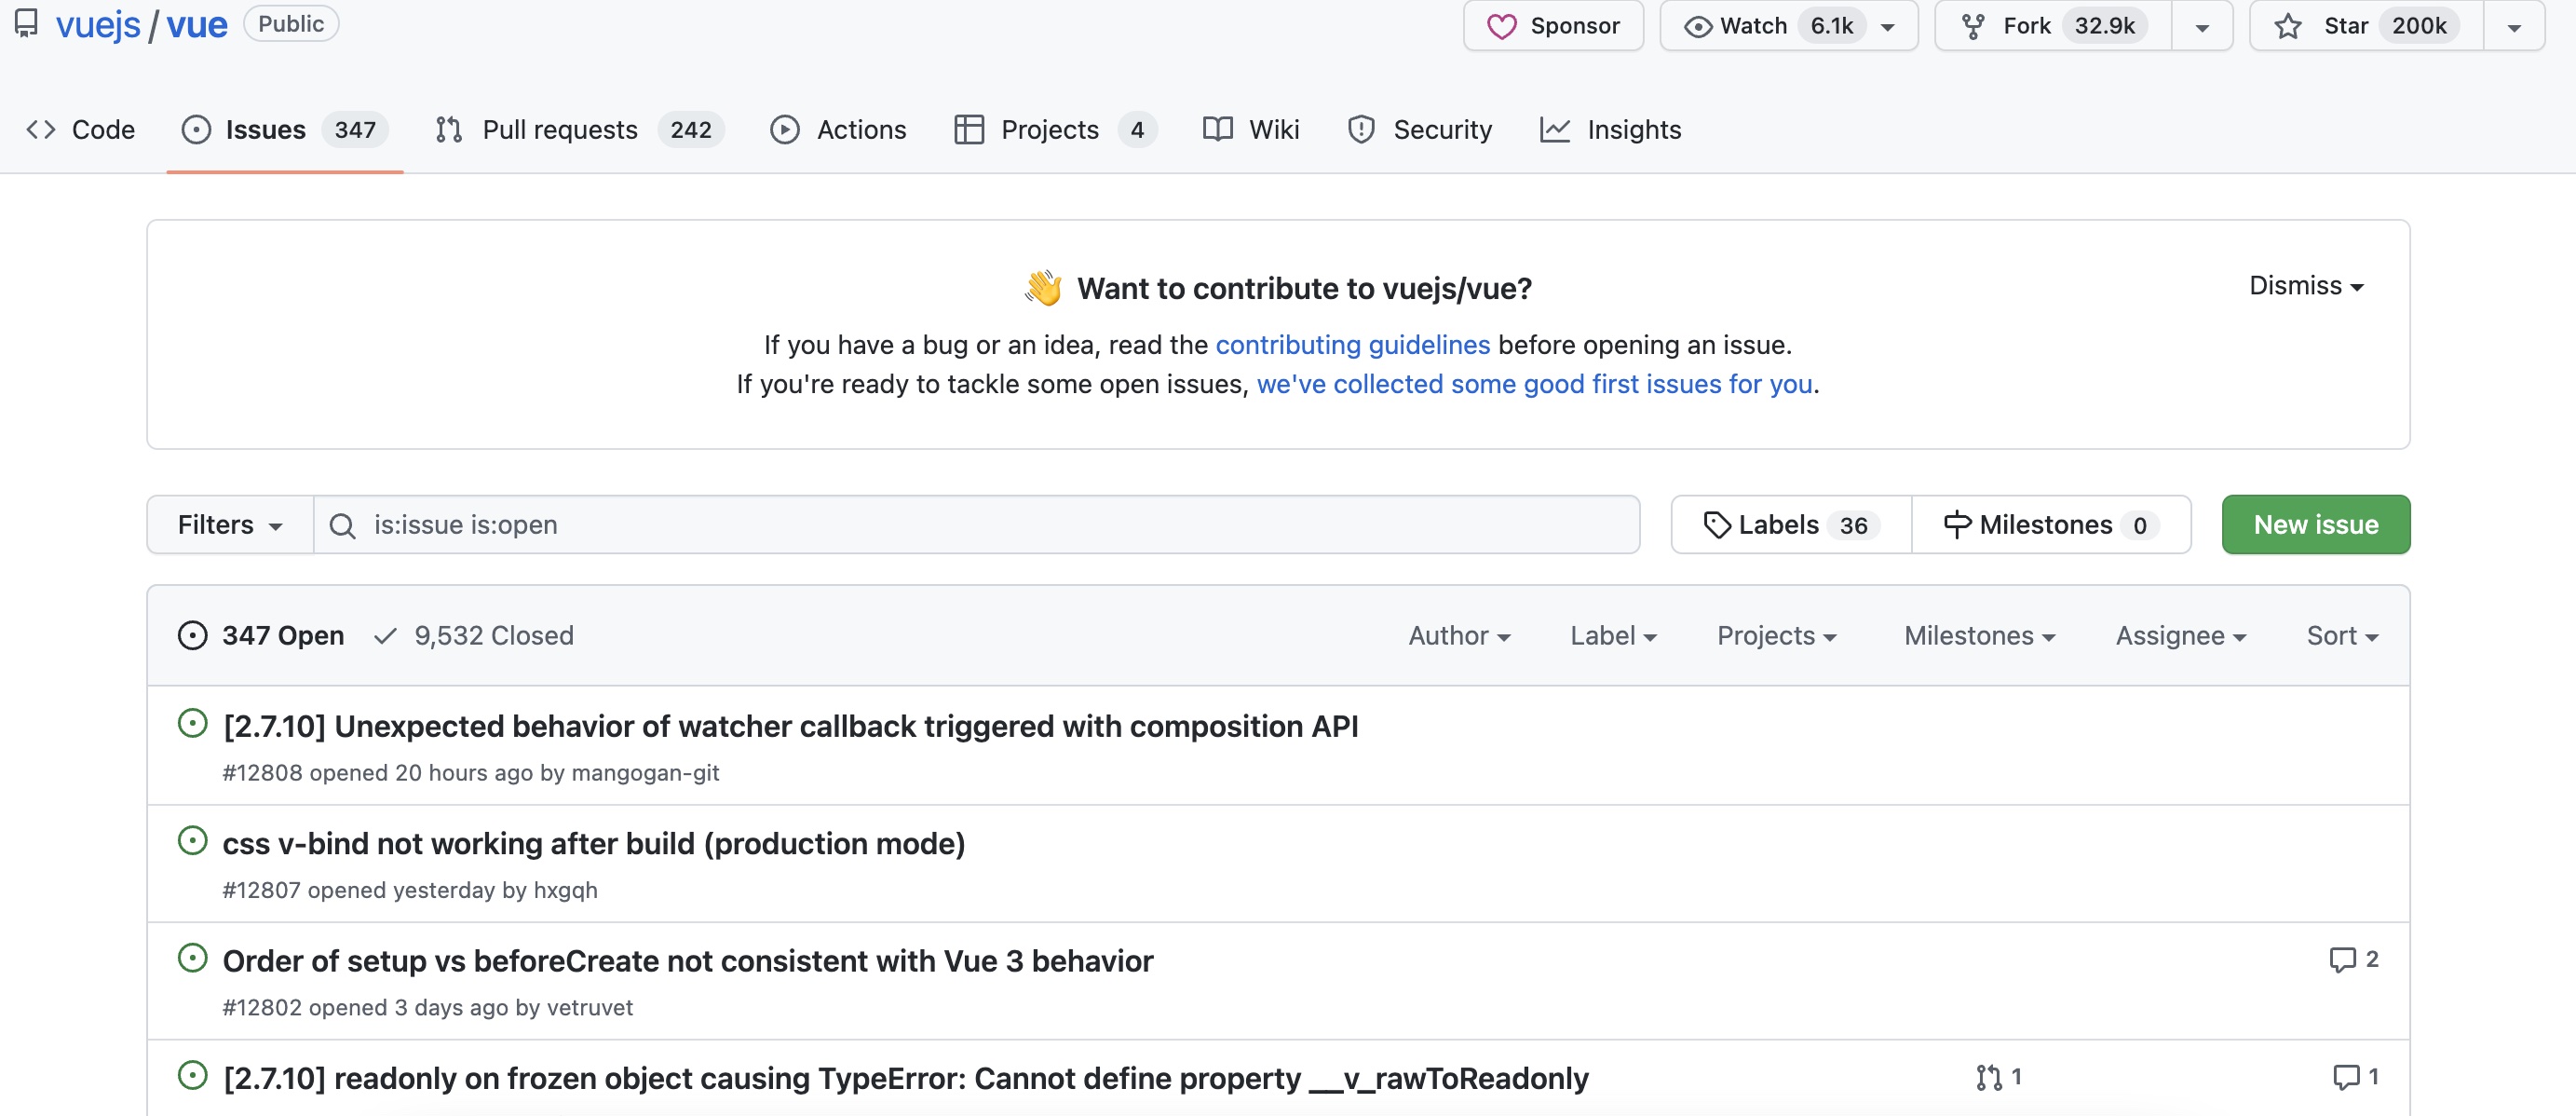Open the Code tab via its angle-brackets icon
Image resolution: width=2576 pixels, height=1116 pixels.
(41, 129)
